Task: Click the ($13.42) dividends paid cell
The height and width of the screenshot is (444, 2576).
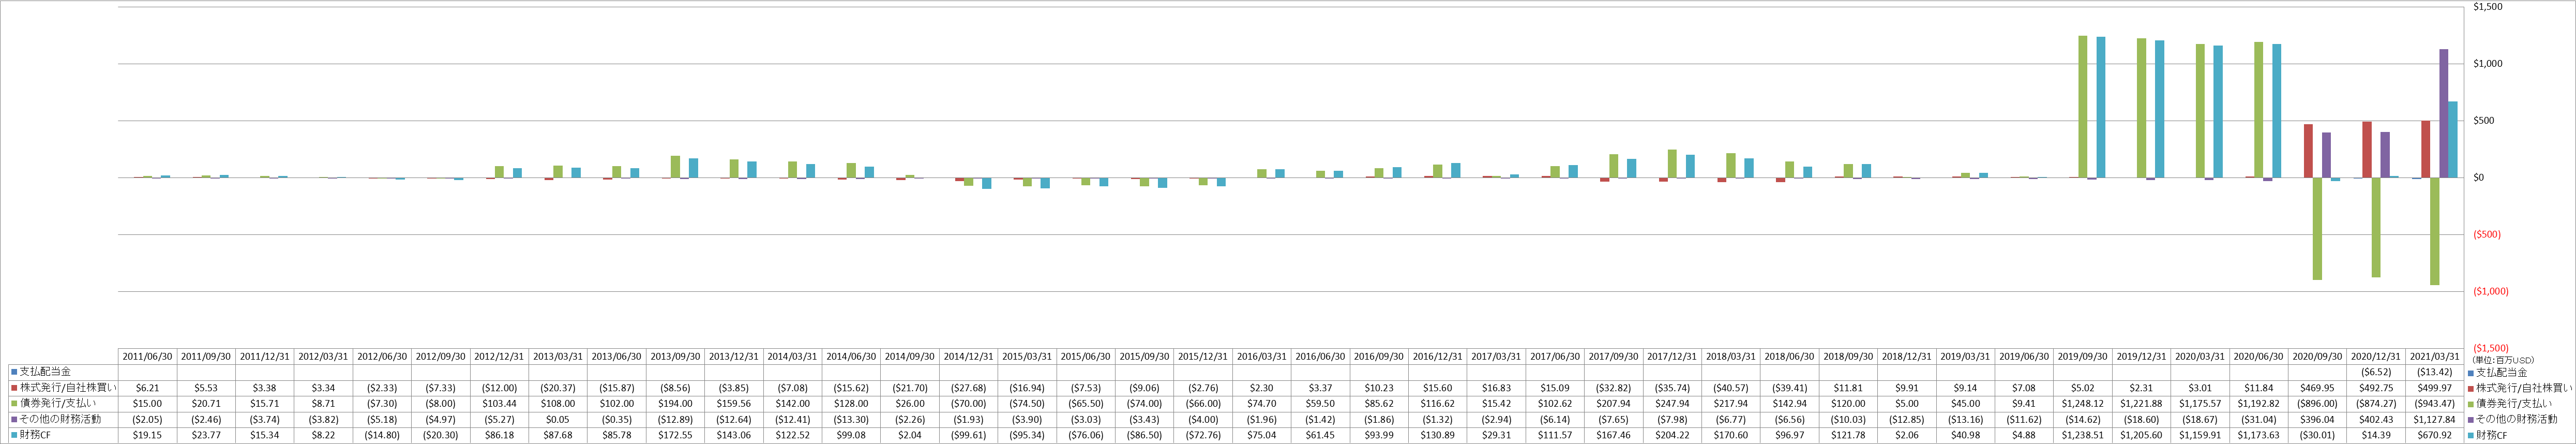Action: (x=2435, y=372)
